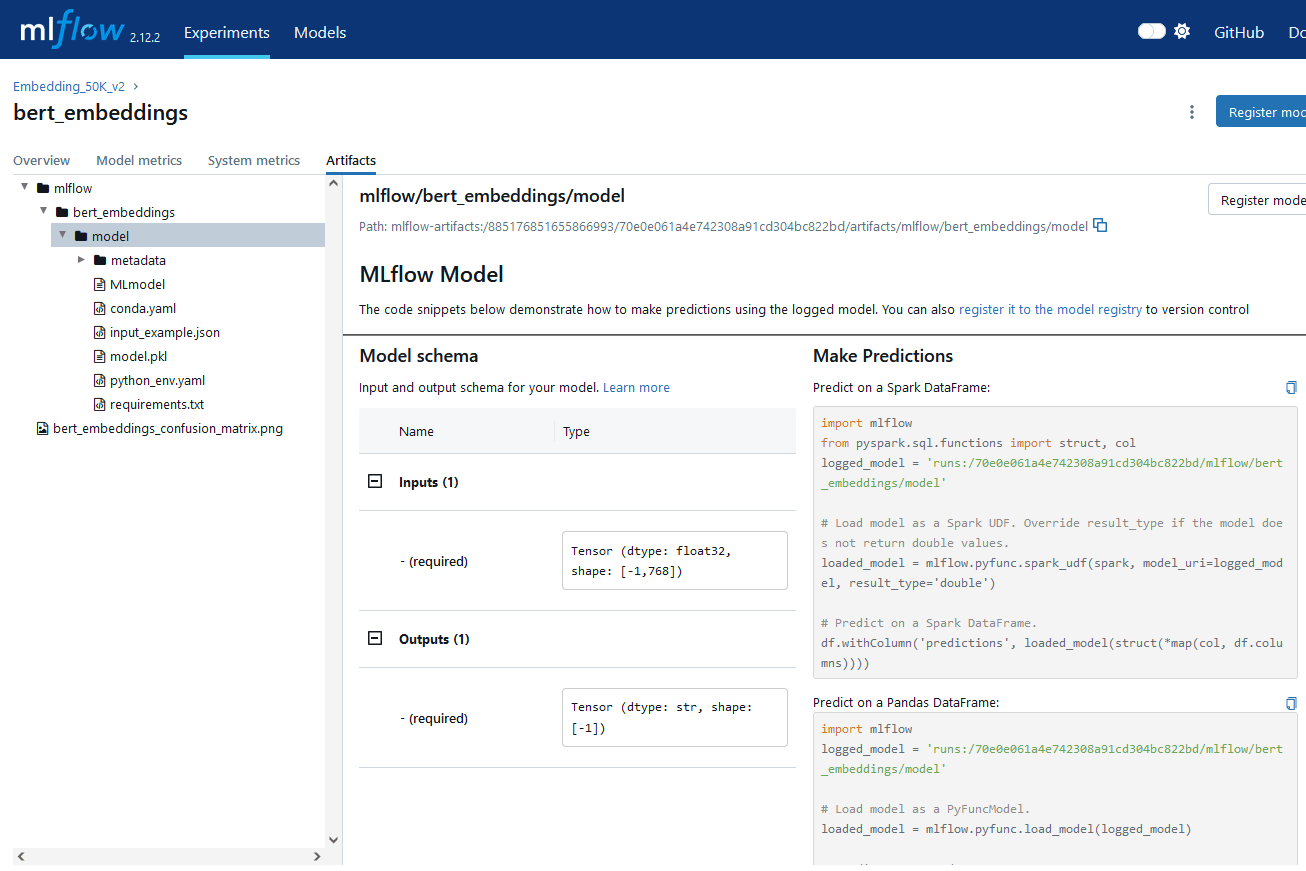Click the copy artifact path icon
This screenshot has height=871, width=1306.
[1100, 226]
